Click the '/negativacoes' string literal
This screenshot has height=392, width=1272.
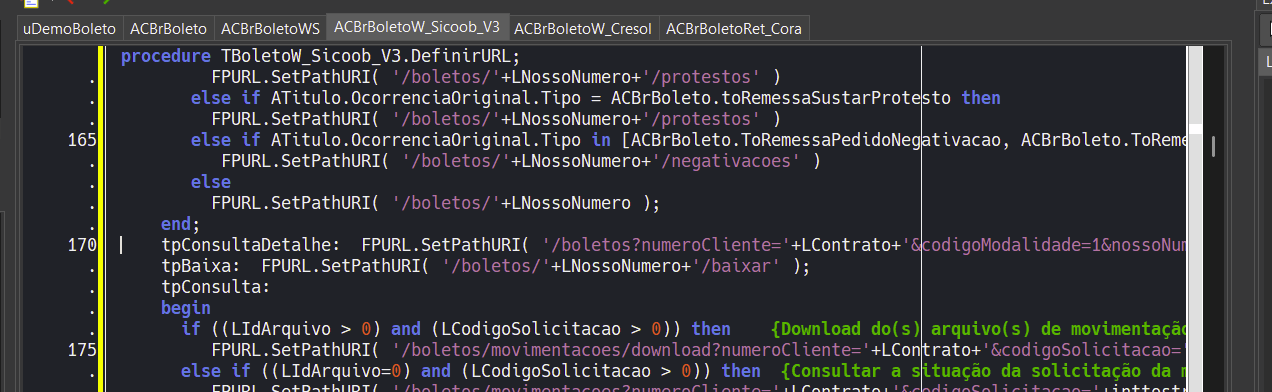click(x=727, y=160)
